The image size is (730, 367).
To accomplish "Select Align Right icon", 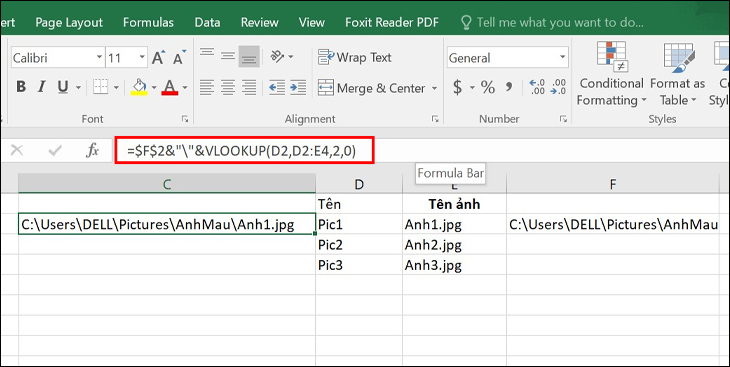I will pyautogui.click(x=249, y=87).
